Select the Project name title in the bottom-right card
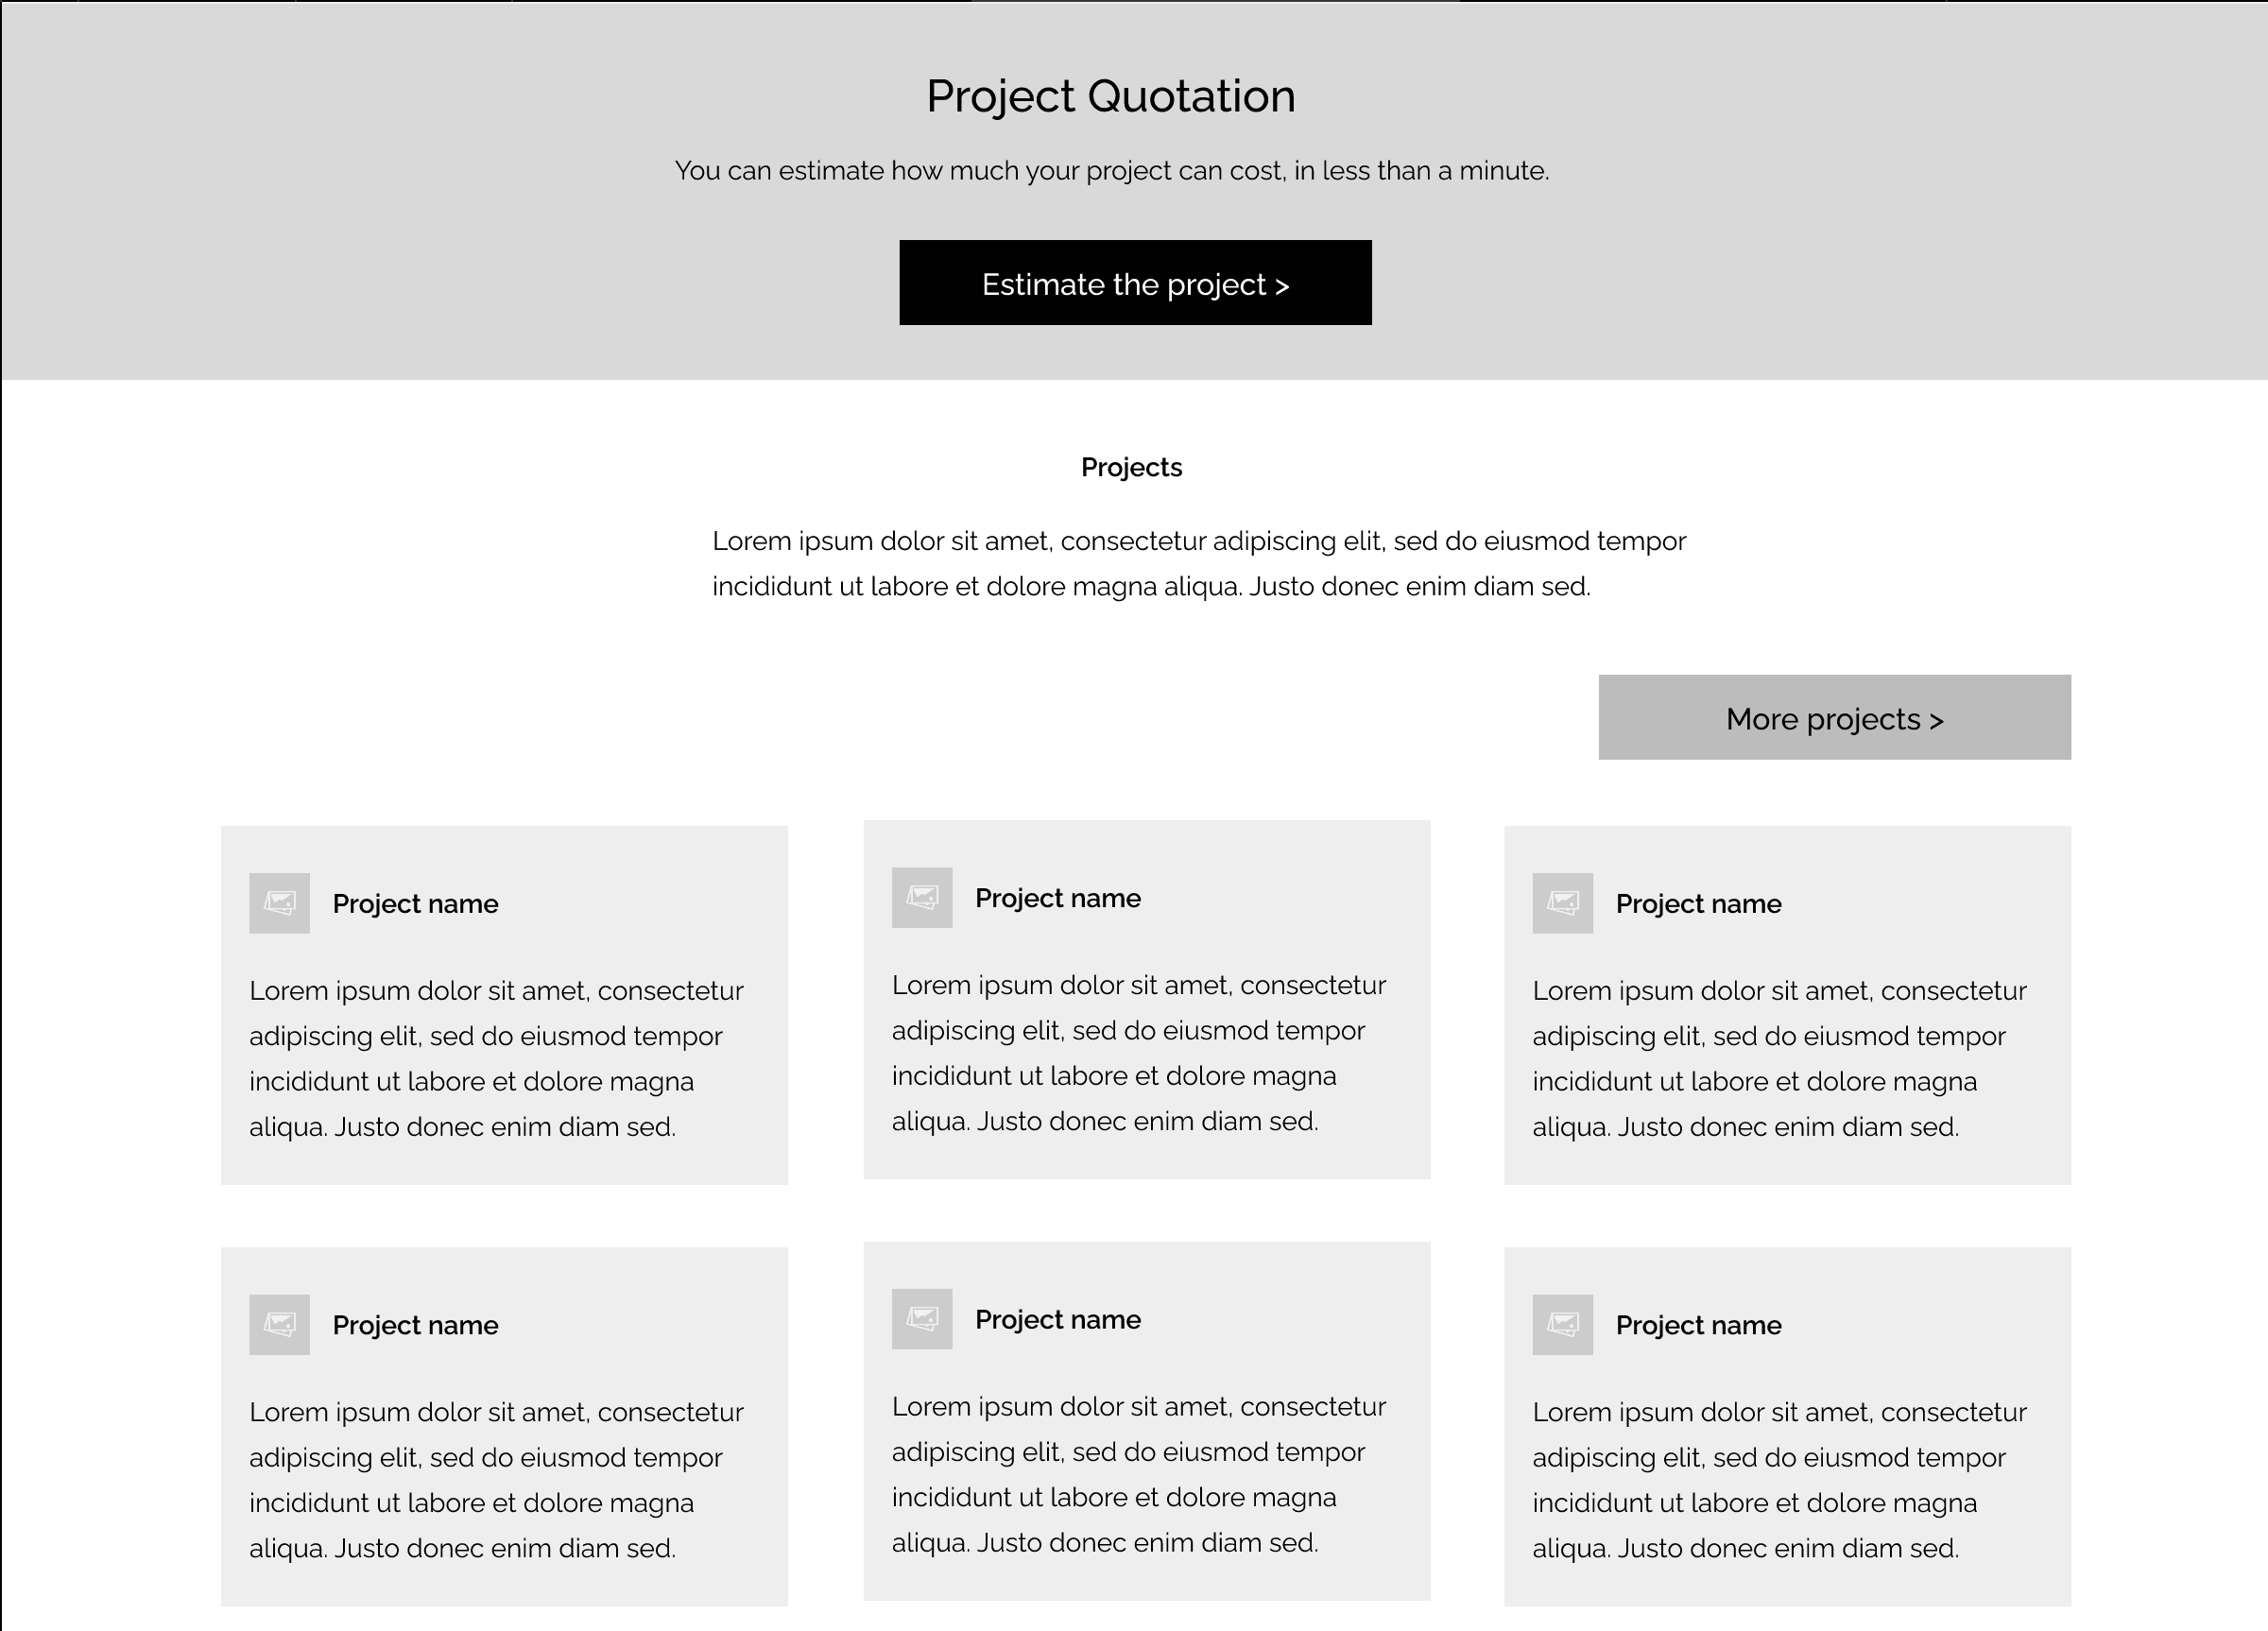Image resolution: width=2268 pixels, height=1631 pixels. point(1698,1325)
